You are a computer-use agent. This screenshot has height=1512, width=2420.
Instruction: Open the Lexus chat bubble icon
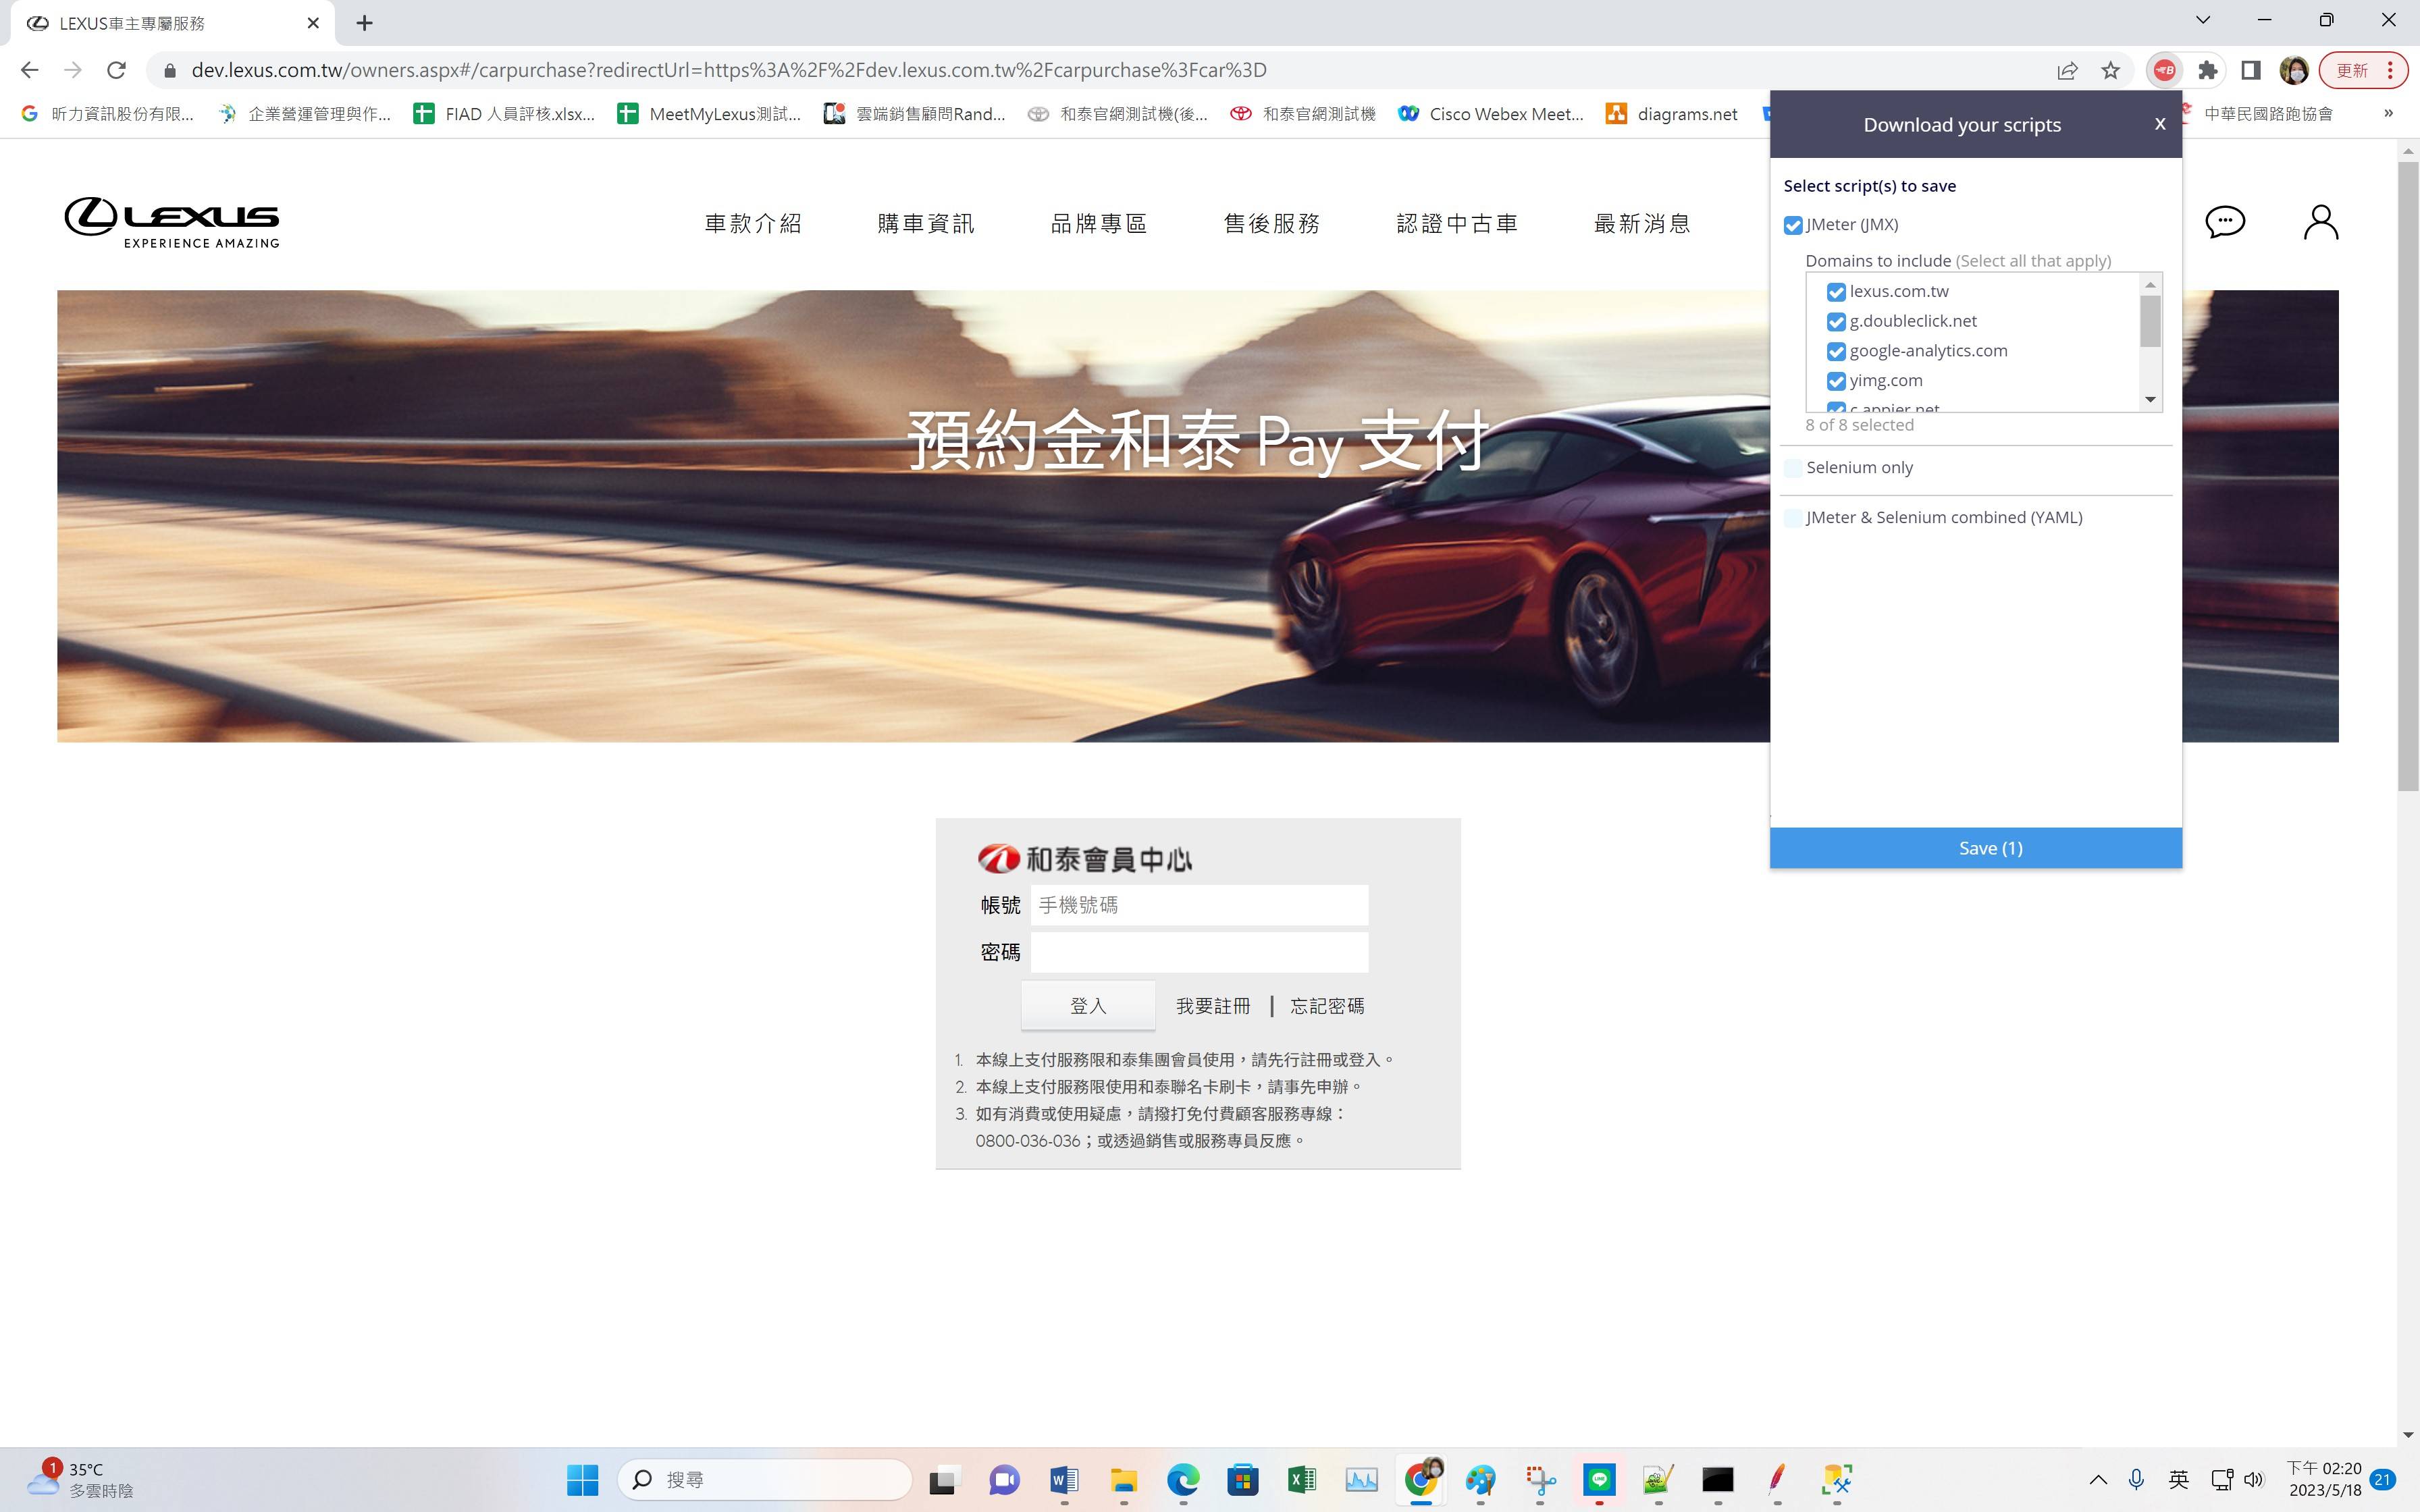click(2225, 222)
